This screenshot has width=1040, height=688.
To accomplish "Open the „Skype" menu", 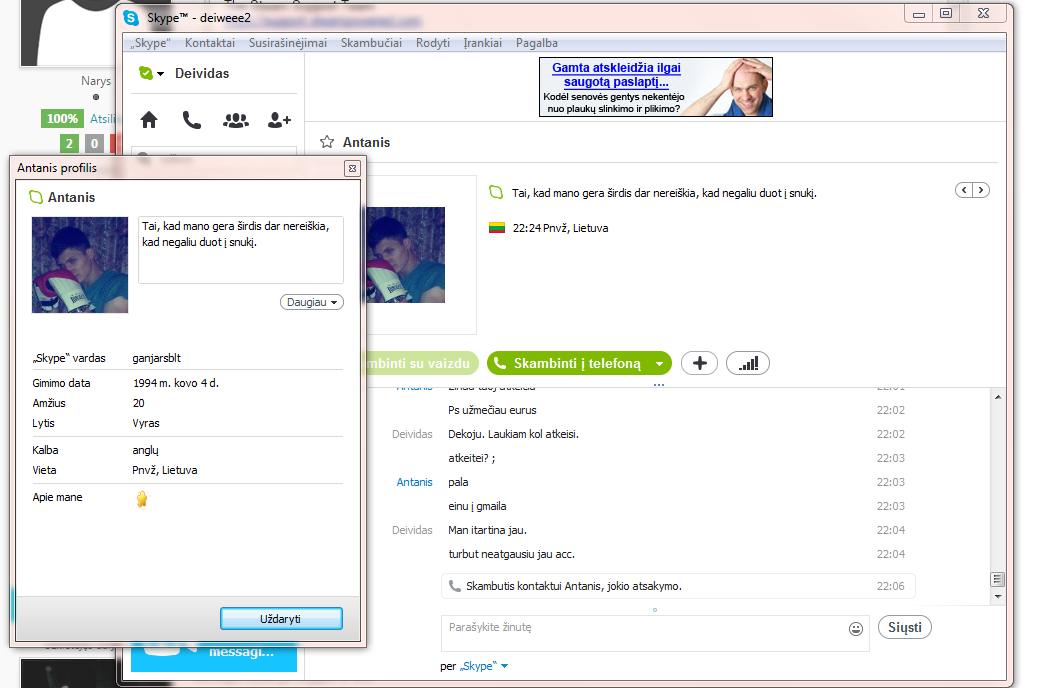I will (151, 43).
